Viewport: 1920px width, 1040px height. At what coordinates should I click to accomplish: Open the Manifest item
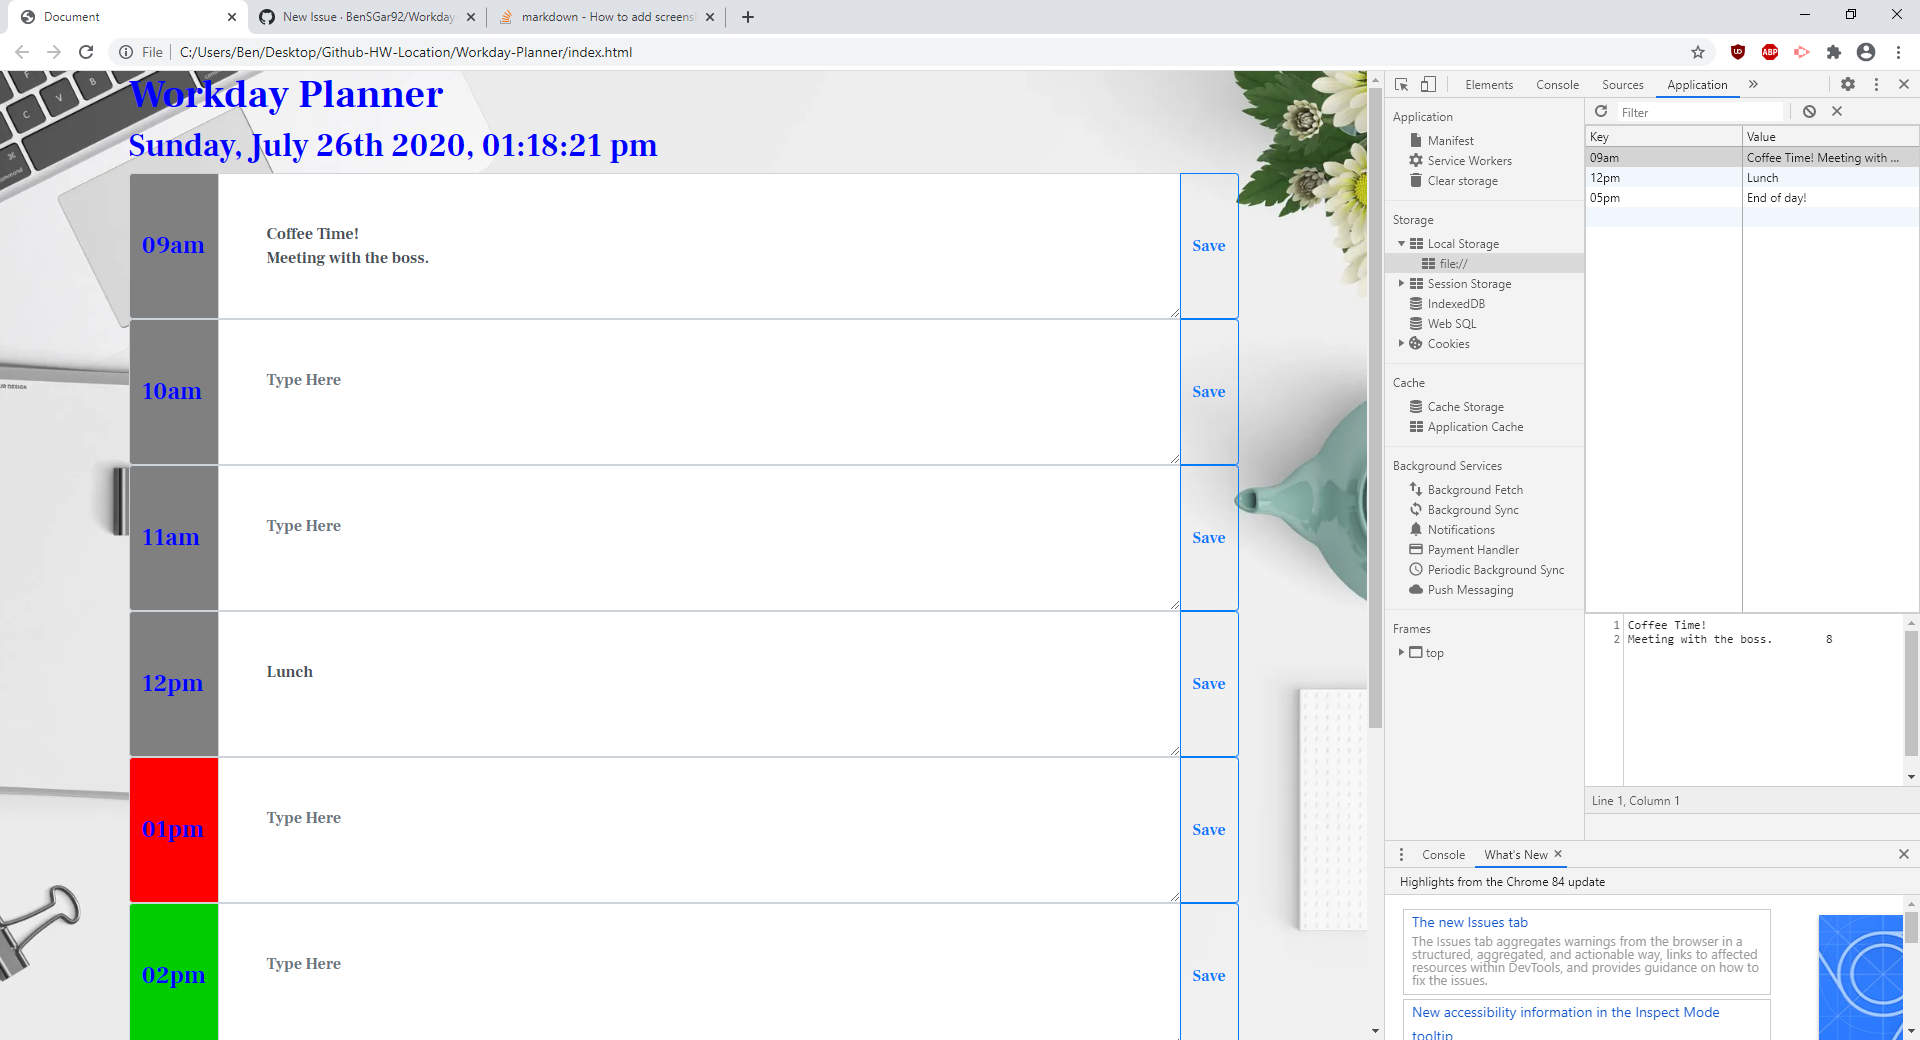pos(1450,141)
